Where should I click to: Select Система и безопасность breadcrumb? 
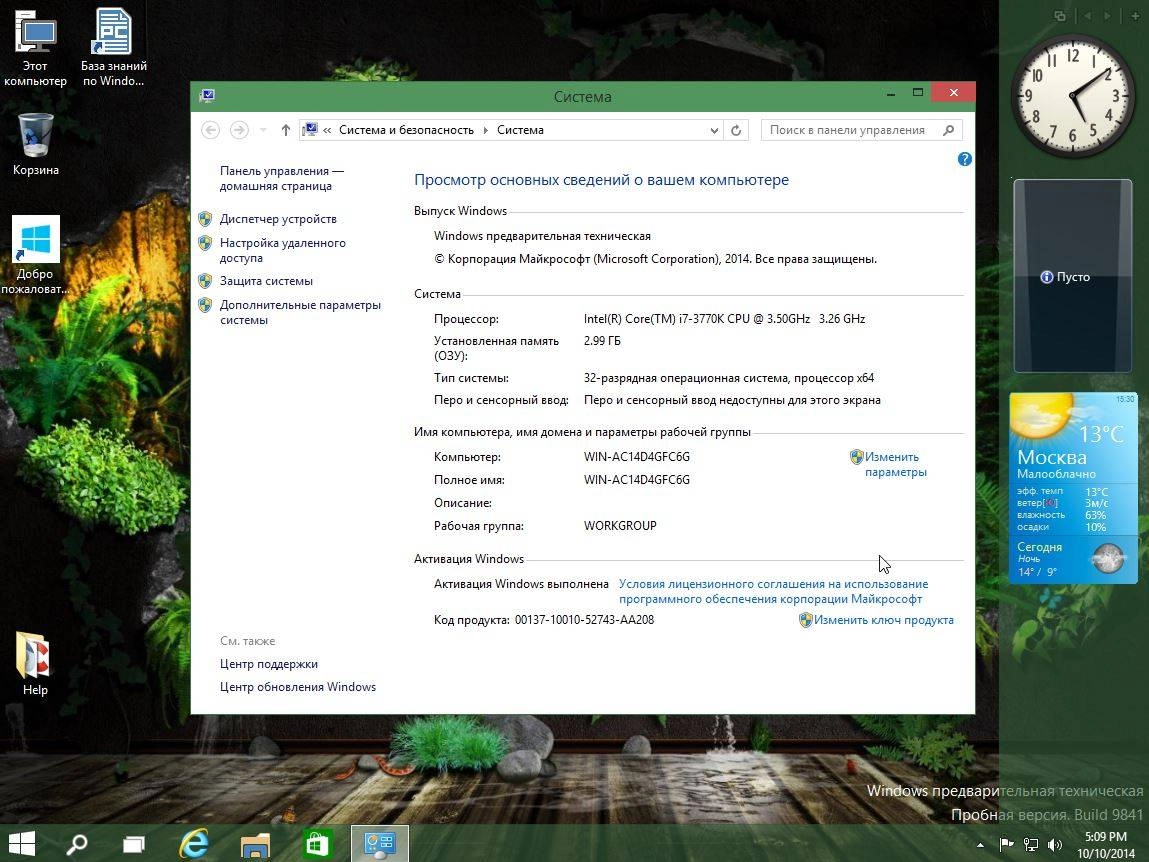pyautogui.click(x=406, y=130)
